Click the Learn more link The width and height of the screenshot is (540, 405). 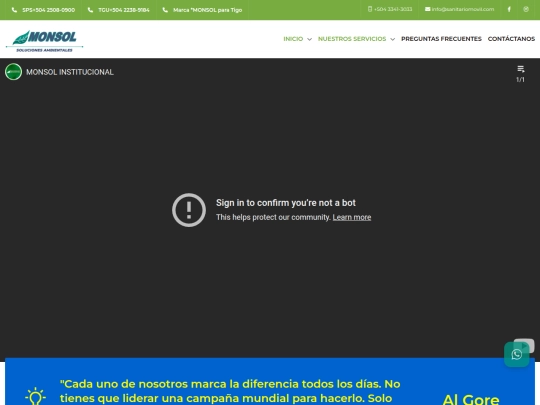(352, 217)
